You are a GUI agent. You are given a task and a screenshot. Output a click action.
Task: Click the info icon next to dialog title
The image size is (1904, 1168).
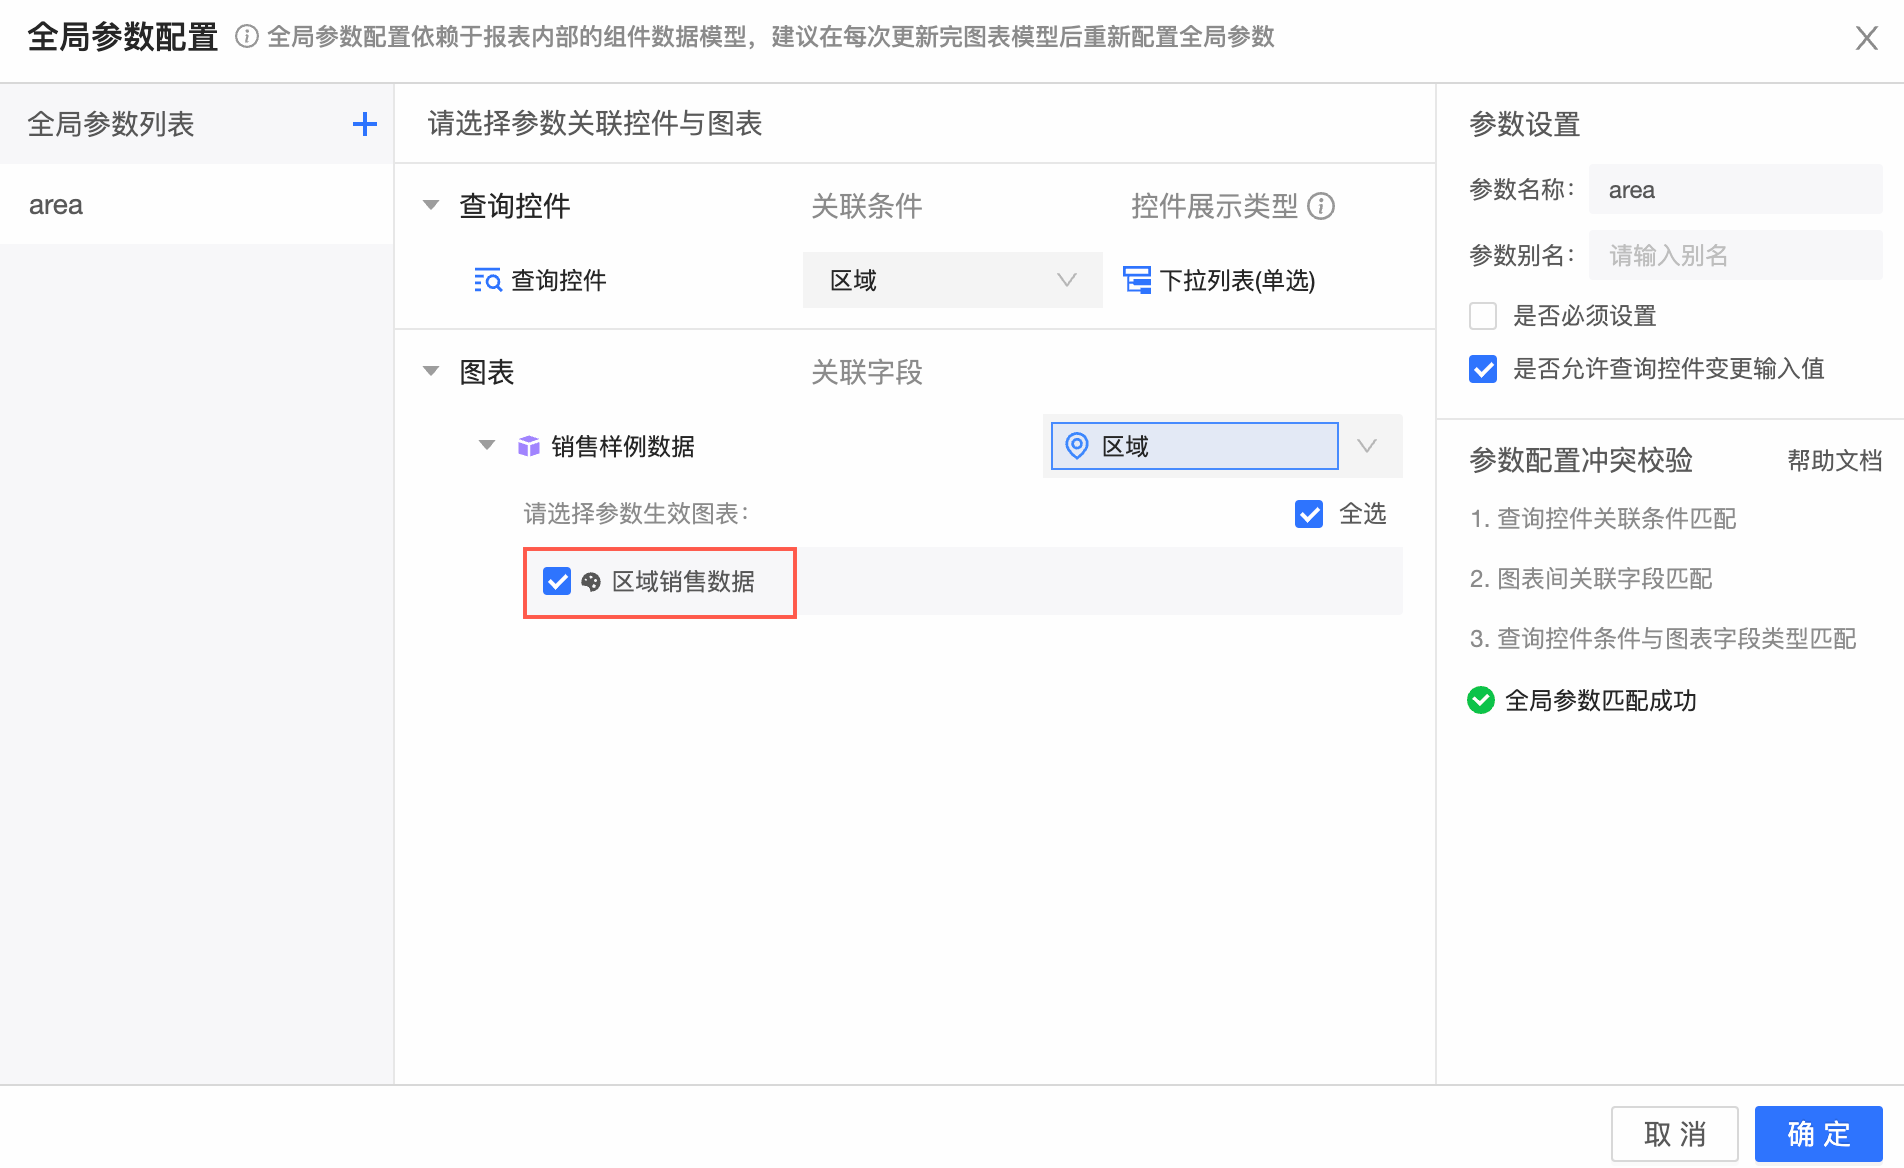click(x=246, y=37)
